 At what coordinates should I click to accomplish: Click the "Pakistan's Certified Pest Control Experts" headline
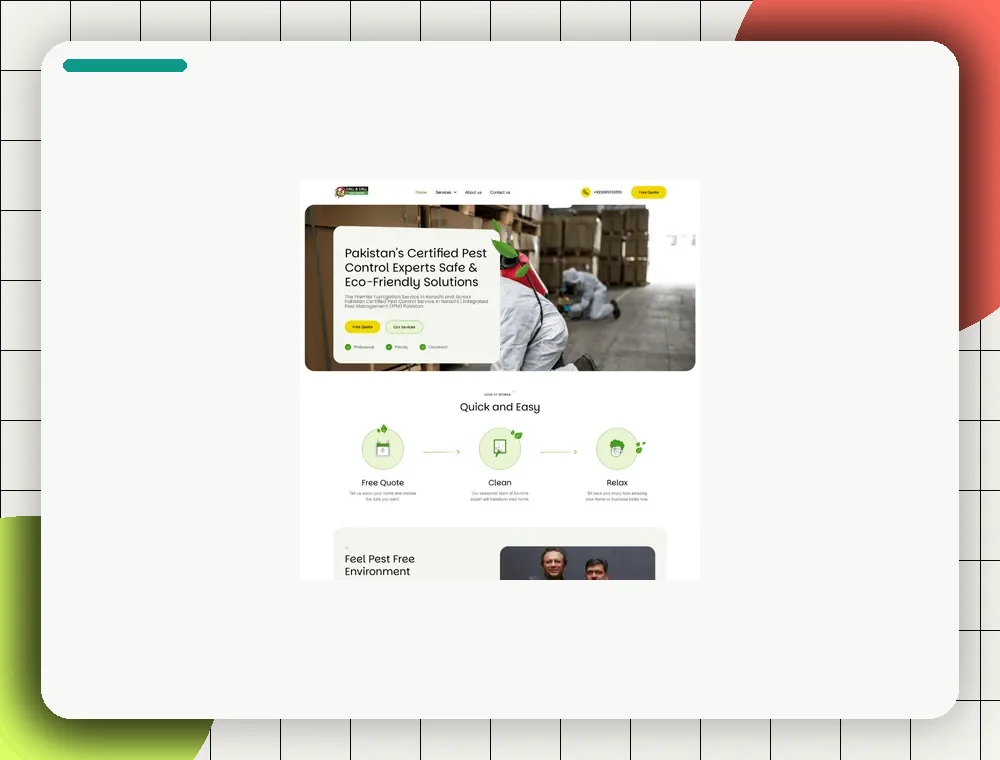416,267
